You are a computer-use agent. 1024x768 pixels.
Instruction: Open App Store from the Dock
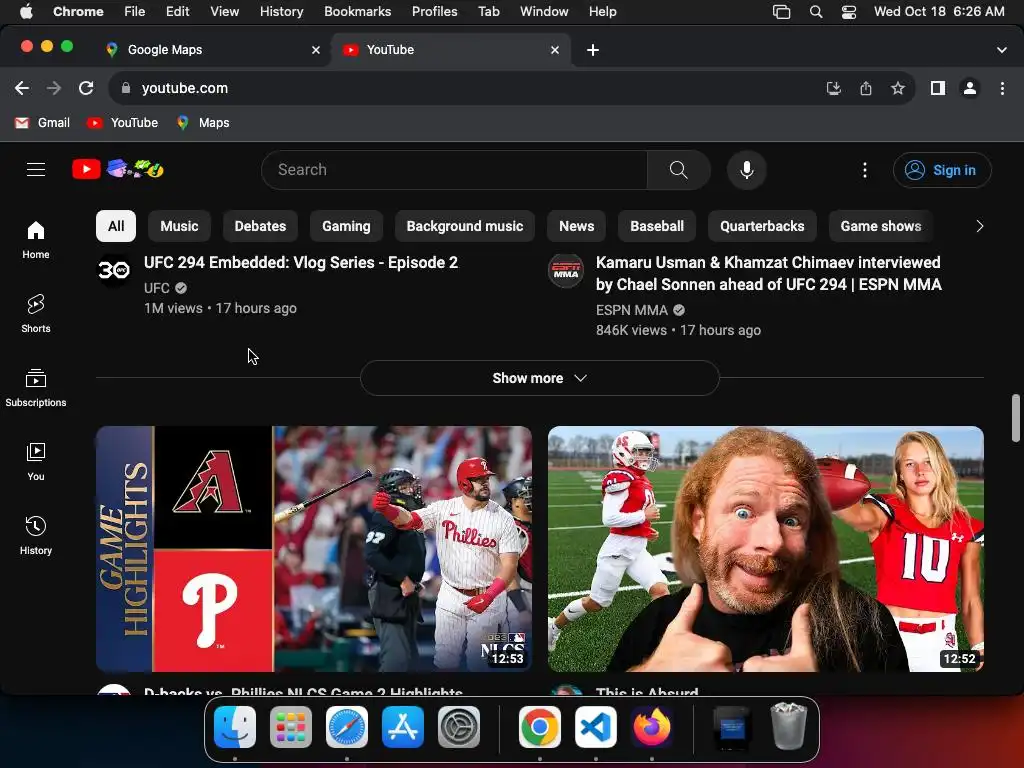[403, 727]
